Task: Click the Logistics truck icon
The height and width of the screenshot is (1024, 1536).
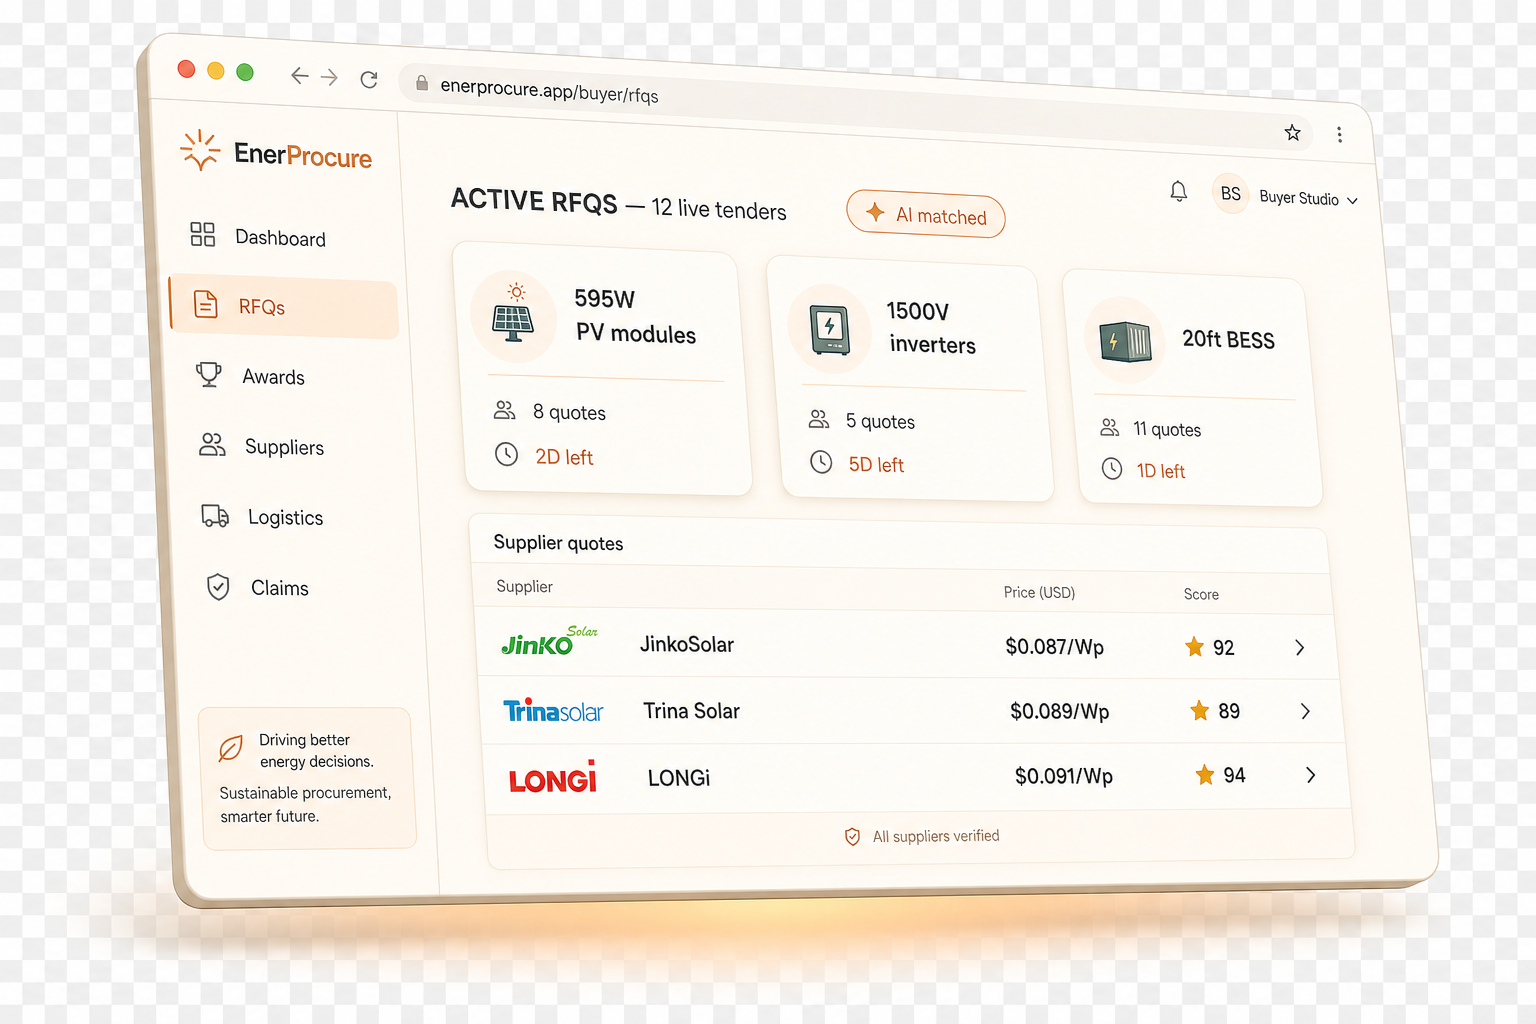Action: tap(215, 515)
